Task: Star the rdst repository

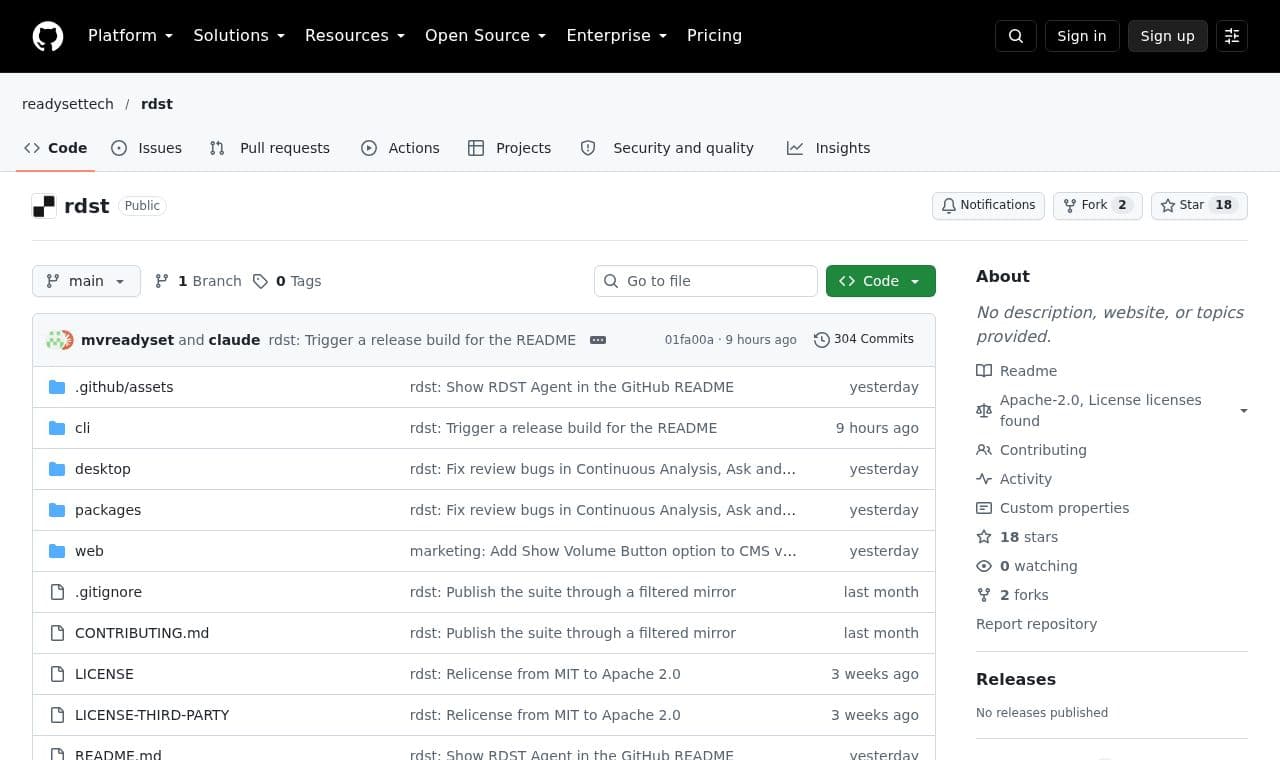Action: click(1200, 206)
